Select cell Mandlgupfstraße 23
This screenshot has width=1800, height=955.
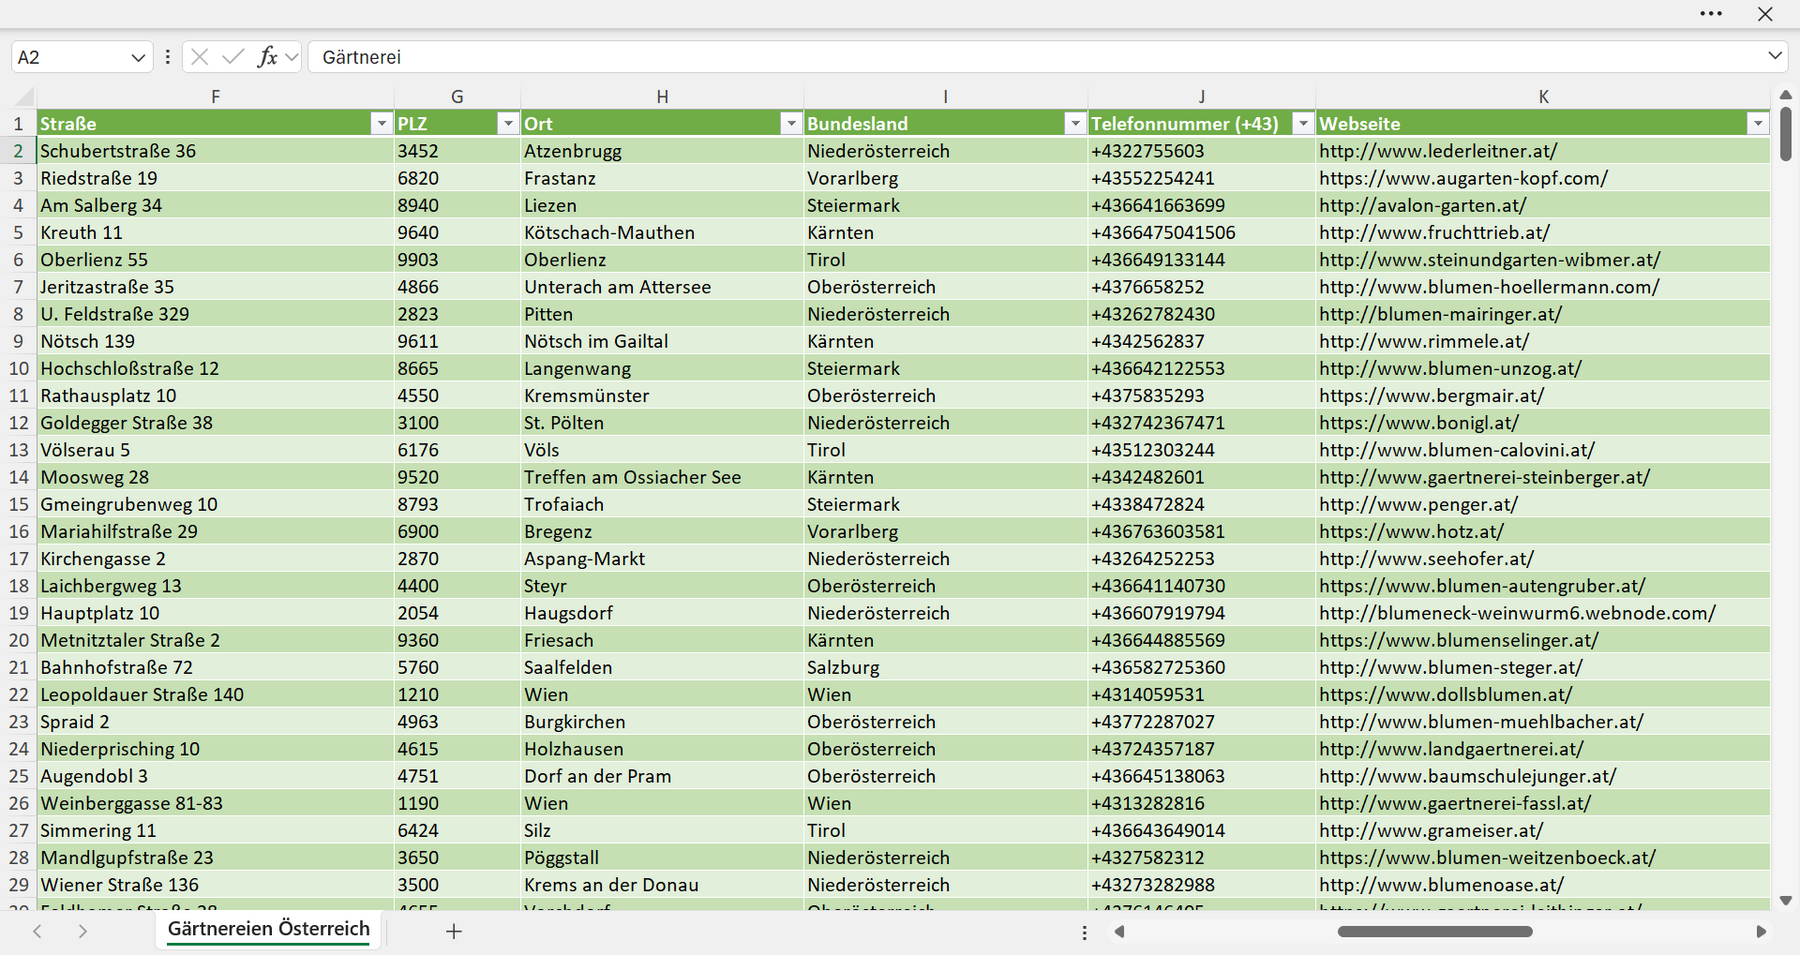coord(215,858)
